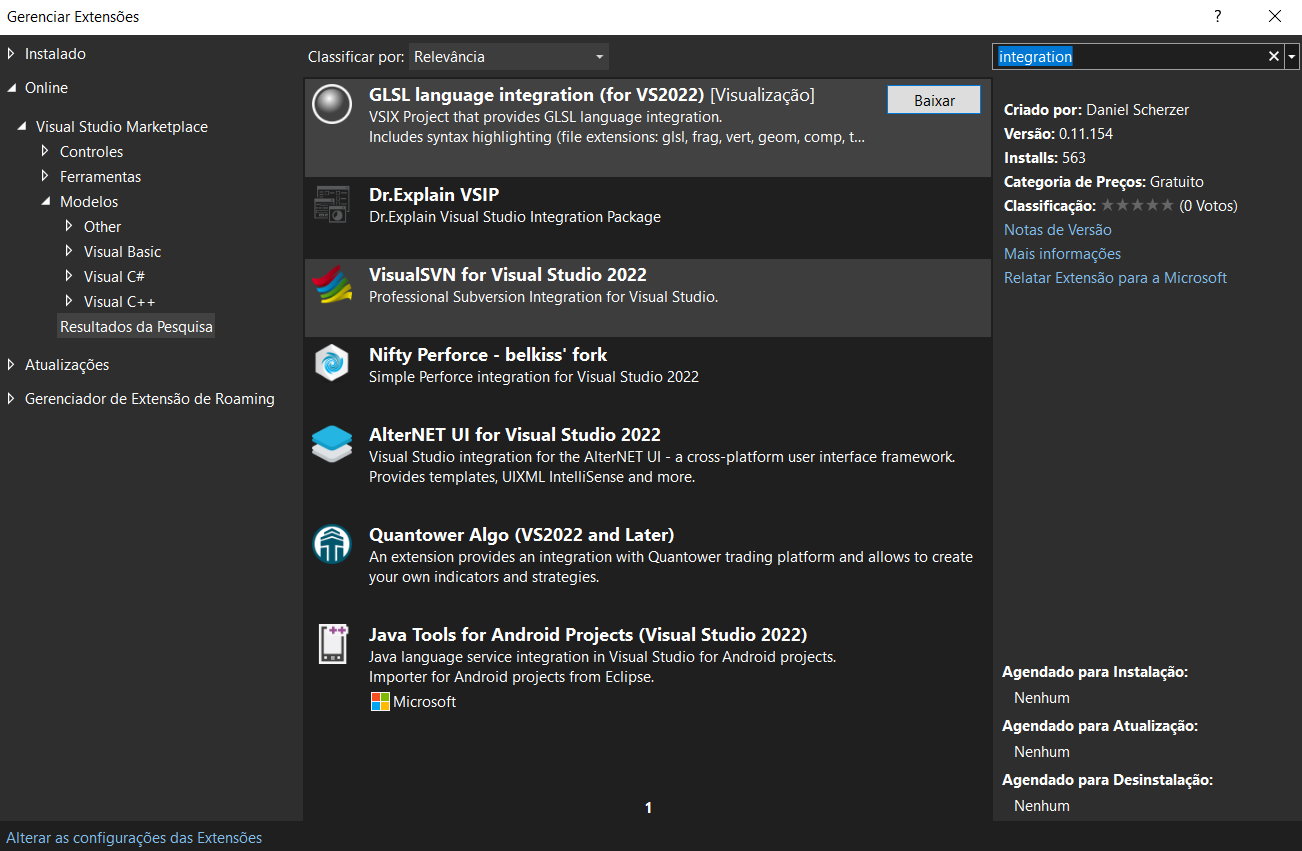Viewport: 1302px width, 851px height.
Task: Select the Dr.Explain VSIP result title
Action: pyautogui.click(x=434, y=195)
